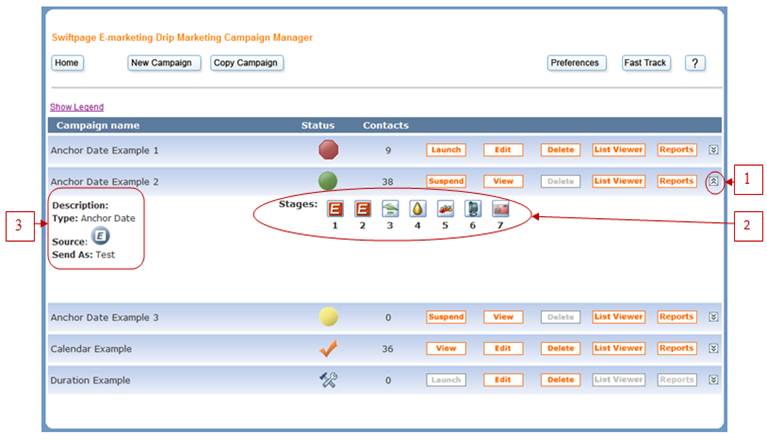767x440 pixels.
Task: Open stage 5 template thumbnail icon
Action: point(445,209)
